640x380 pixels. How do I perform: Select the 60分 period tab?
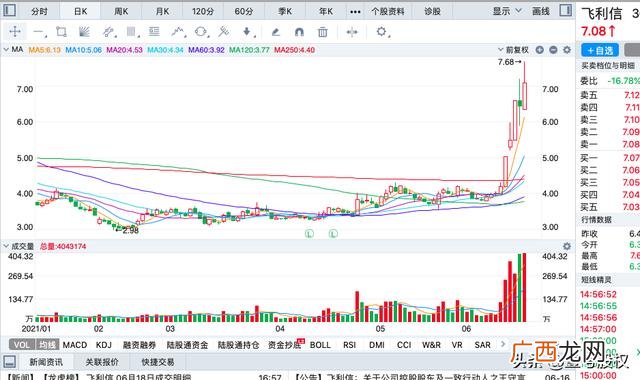[244, 11]
